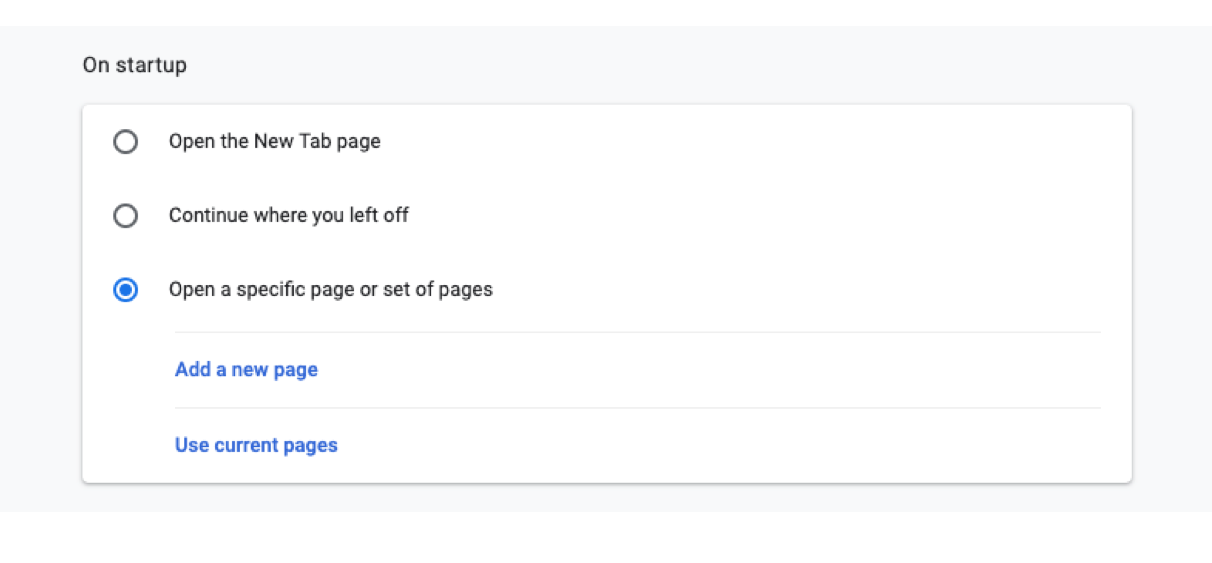The width and height of the screenshot is (1212, 563).
Task: Click the Add a new page link
Action: [246, 369]
